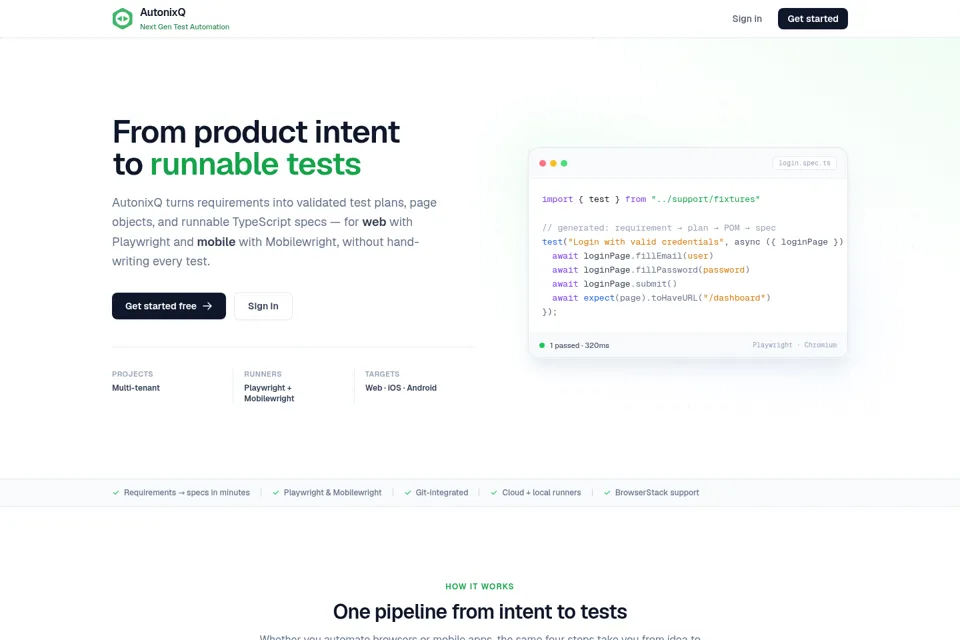Click the TARGETS label
The width and height of the screenshot is (960, 640).
tap(382, 374)
